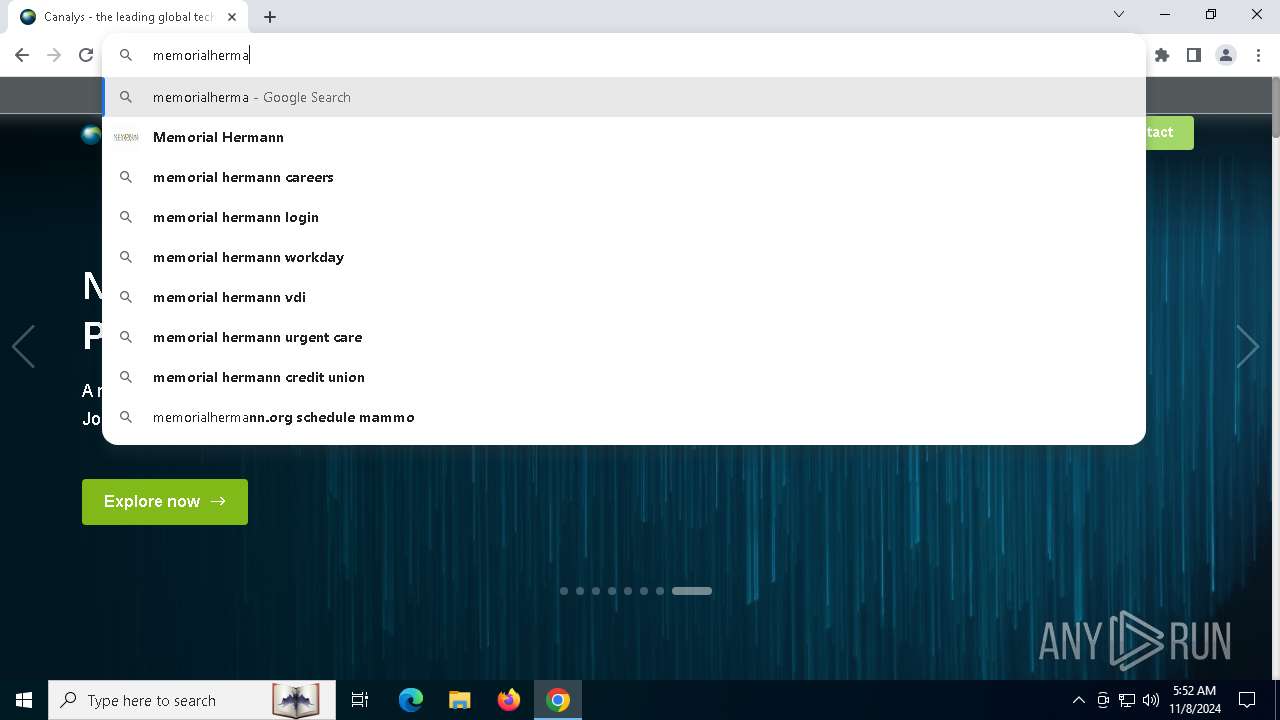
Task: Select 'memorial hermann login' suggestion
Action: click(624, 217)
